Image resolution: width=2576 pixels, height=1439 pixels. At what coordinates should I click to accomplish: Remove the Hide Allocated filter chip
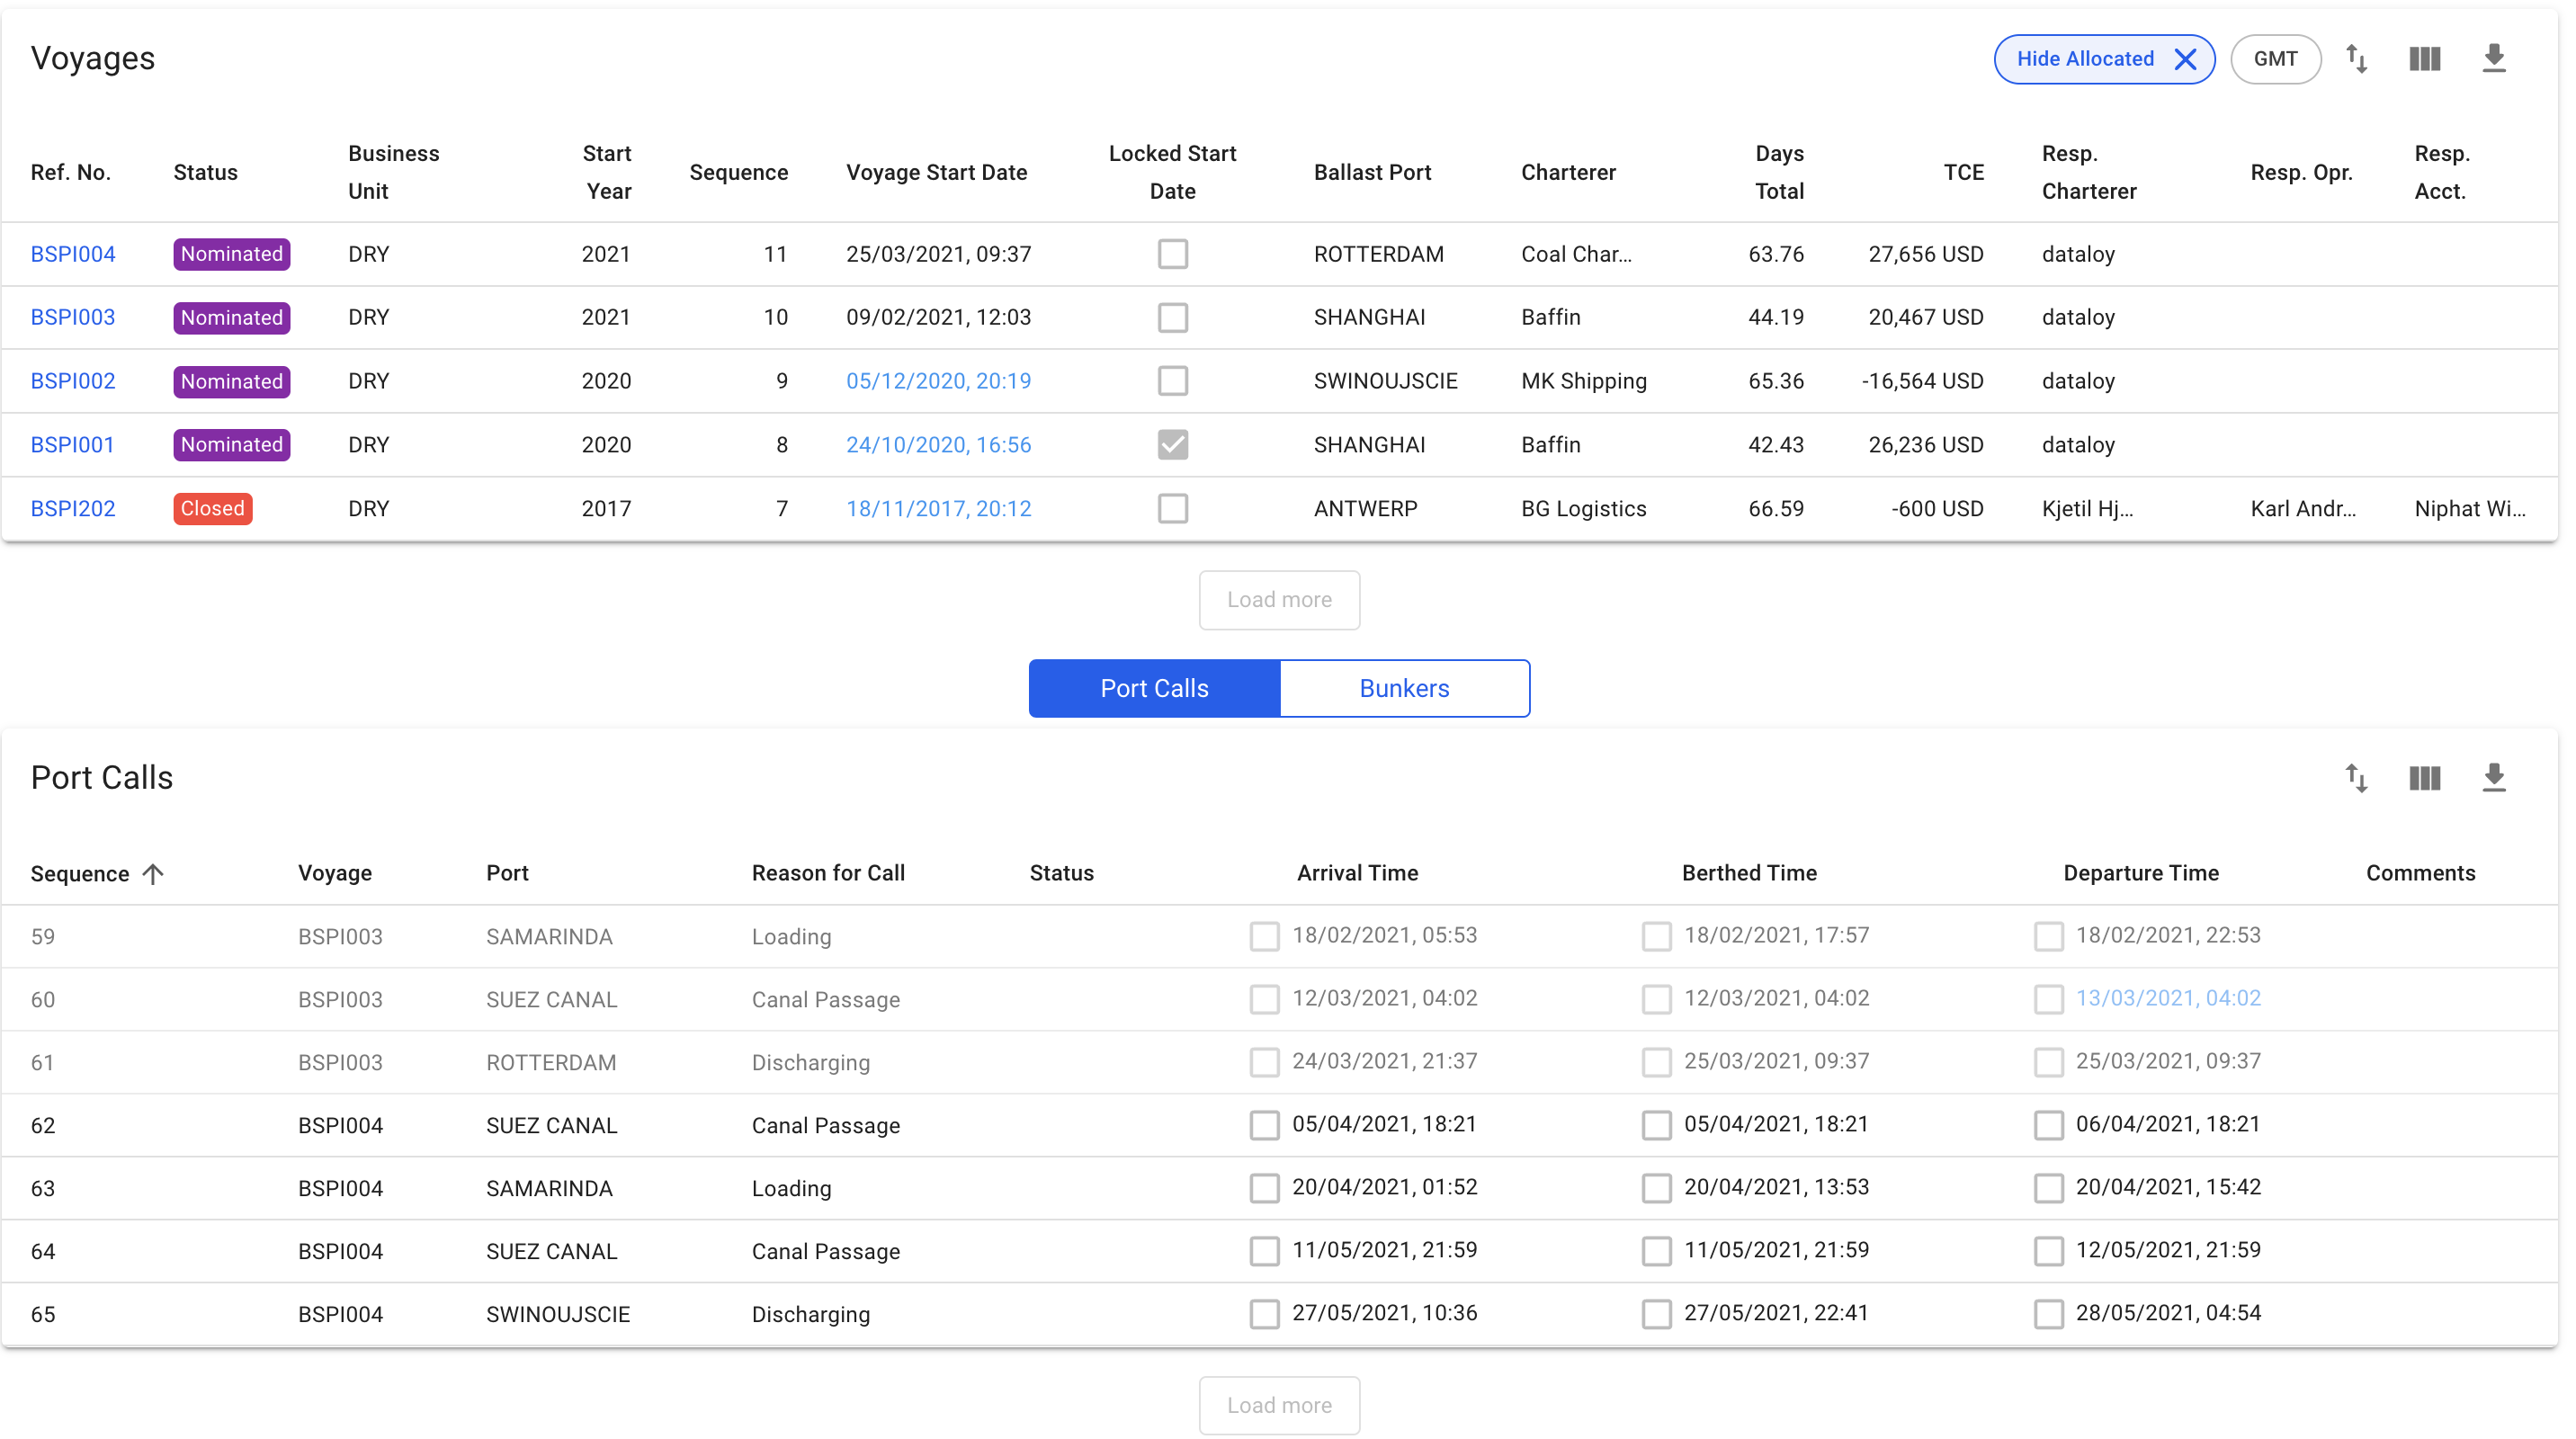coord(2186,59)
